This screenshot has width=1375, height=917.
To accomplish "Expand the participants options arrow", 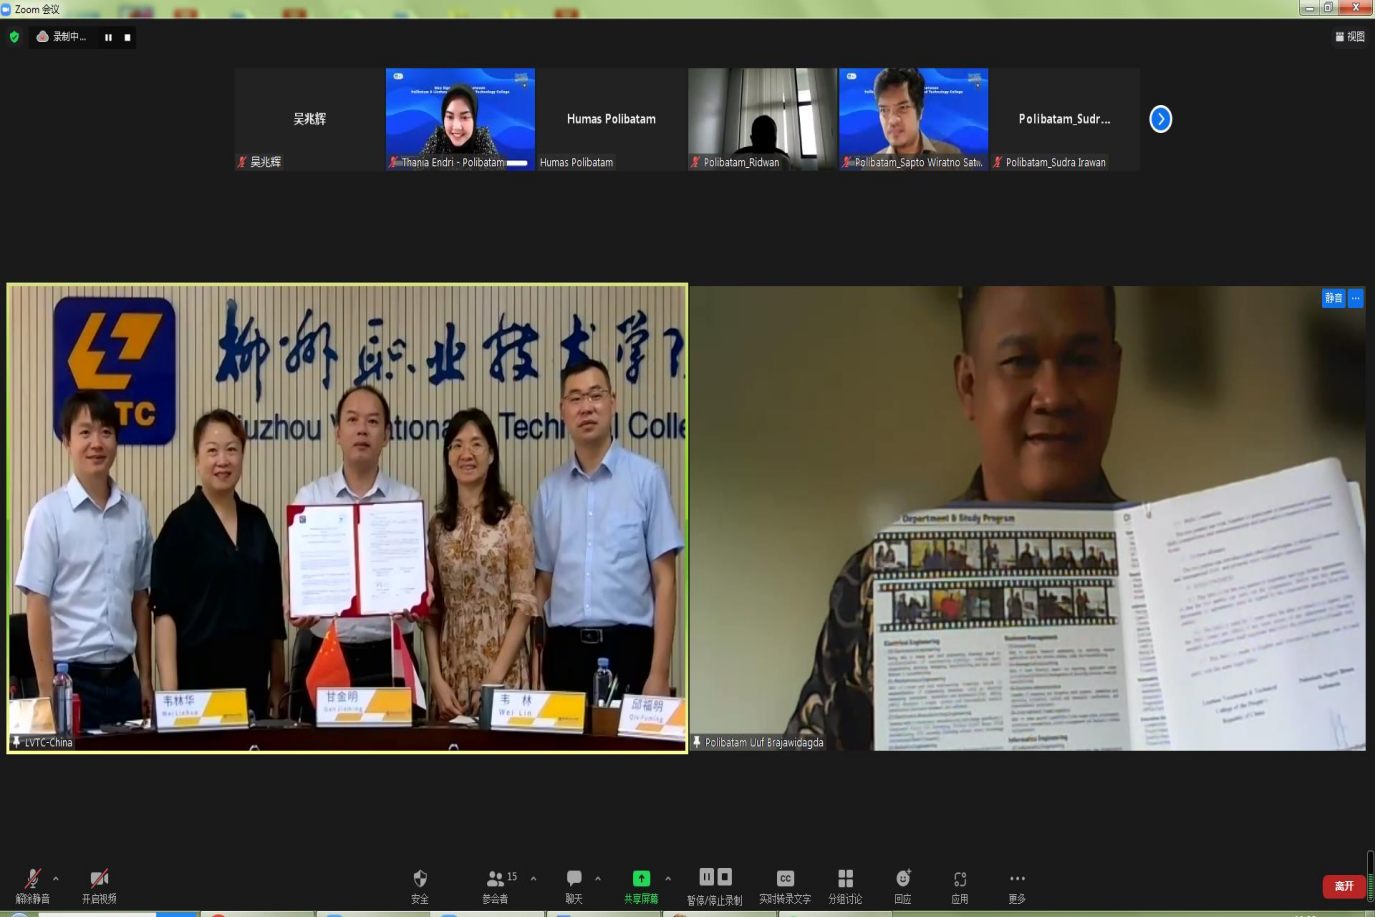I will pyautogui.click(x=533, y=878).
